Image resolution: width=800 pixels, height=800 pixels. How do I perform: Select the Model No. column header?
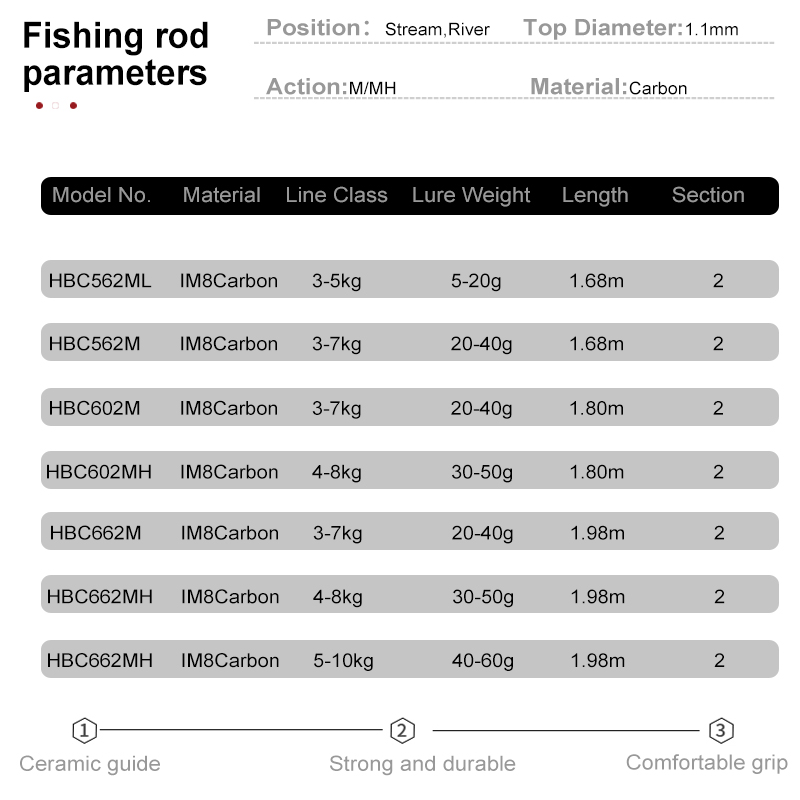(x=102, y=195)
